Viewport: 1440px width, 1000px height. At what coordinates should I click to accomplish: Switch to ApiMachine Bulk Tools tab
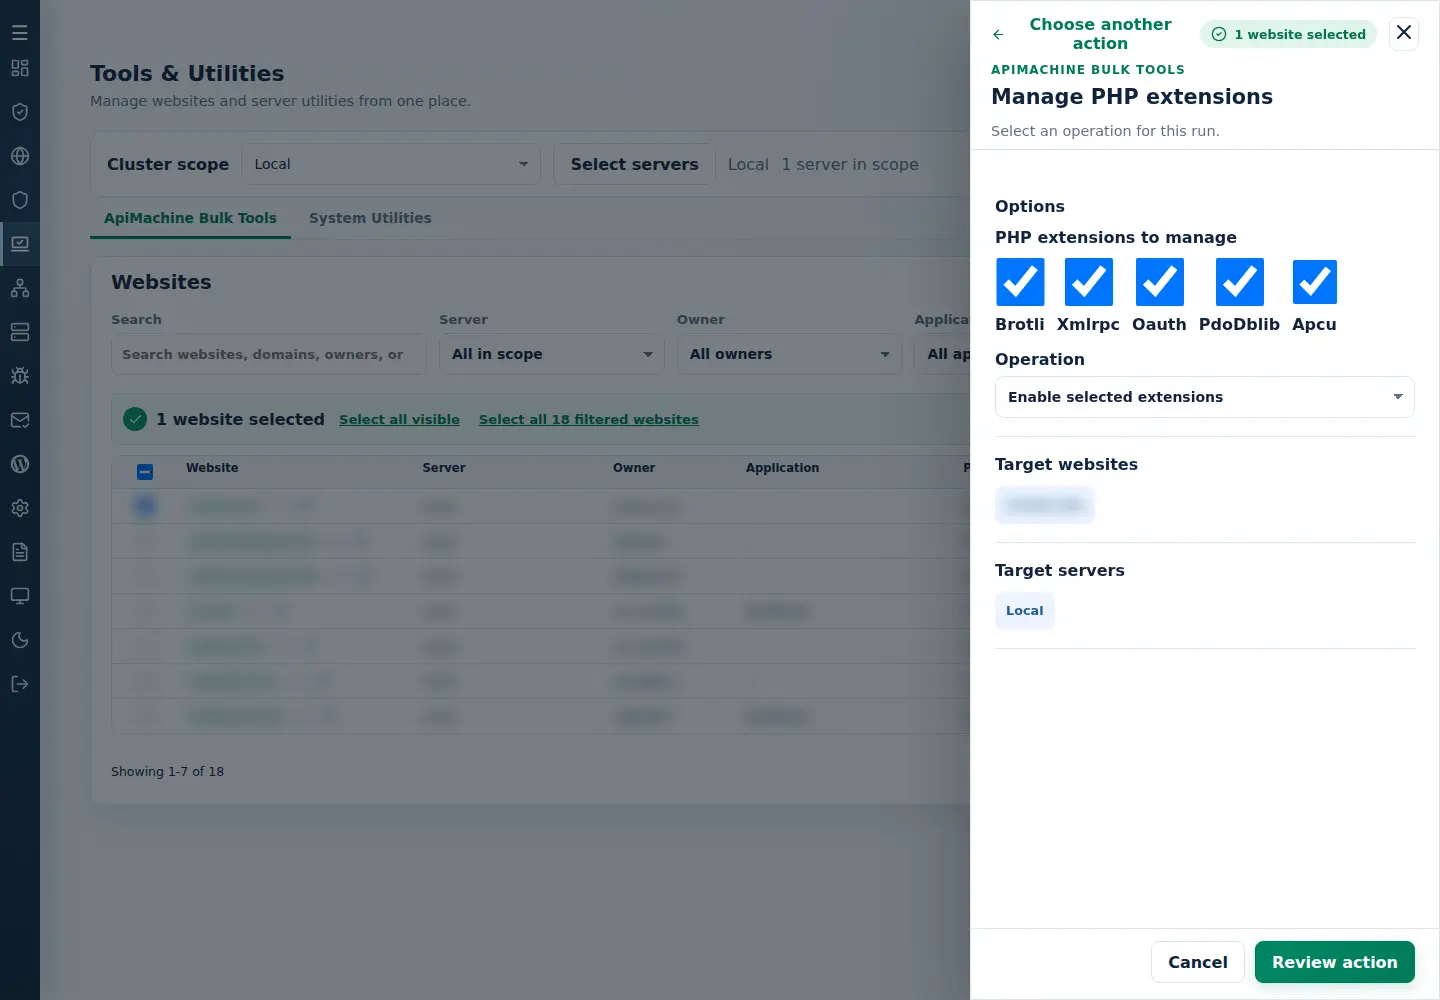(190, 218)
